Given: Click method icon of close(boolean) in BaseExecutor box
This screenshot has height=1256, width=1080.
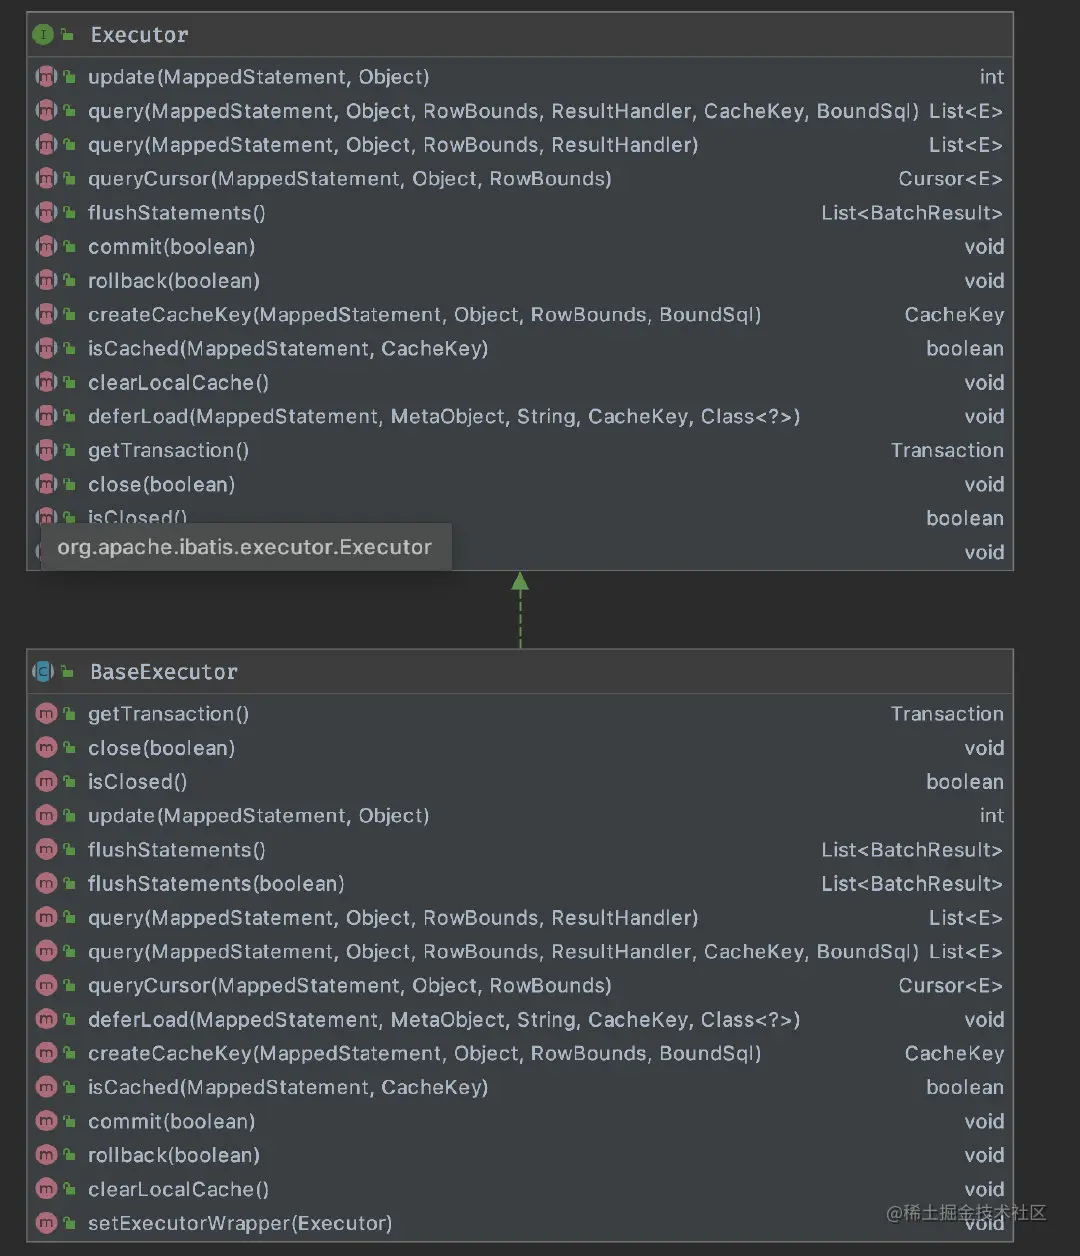Looking at the screenshot, I should click(x=46, y=748).
